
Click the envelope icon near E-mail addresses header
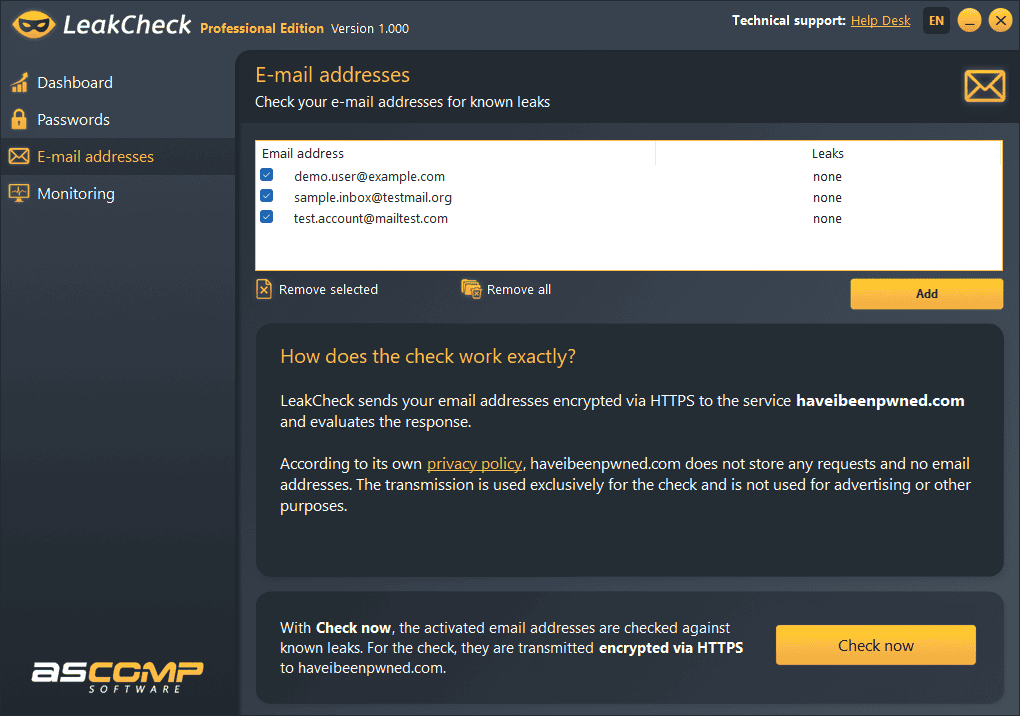[x=984, y=86]
